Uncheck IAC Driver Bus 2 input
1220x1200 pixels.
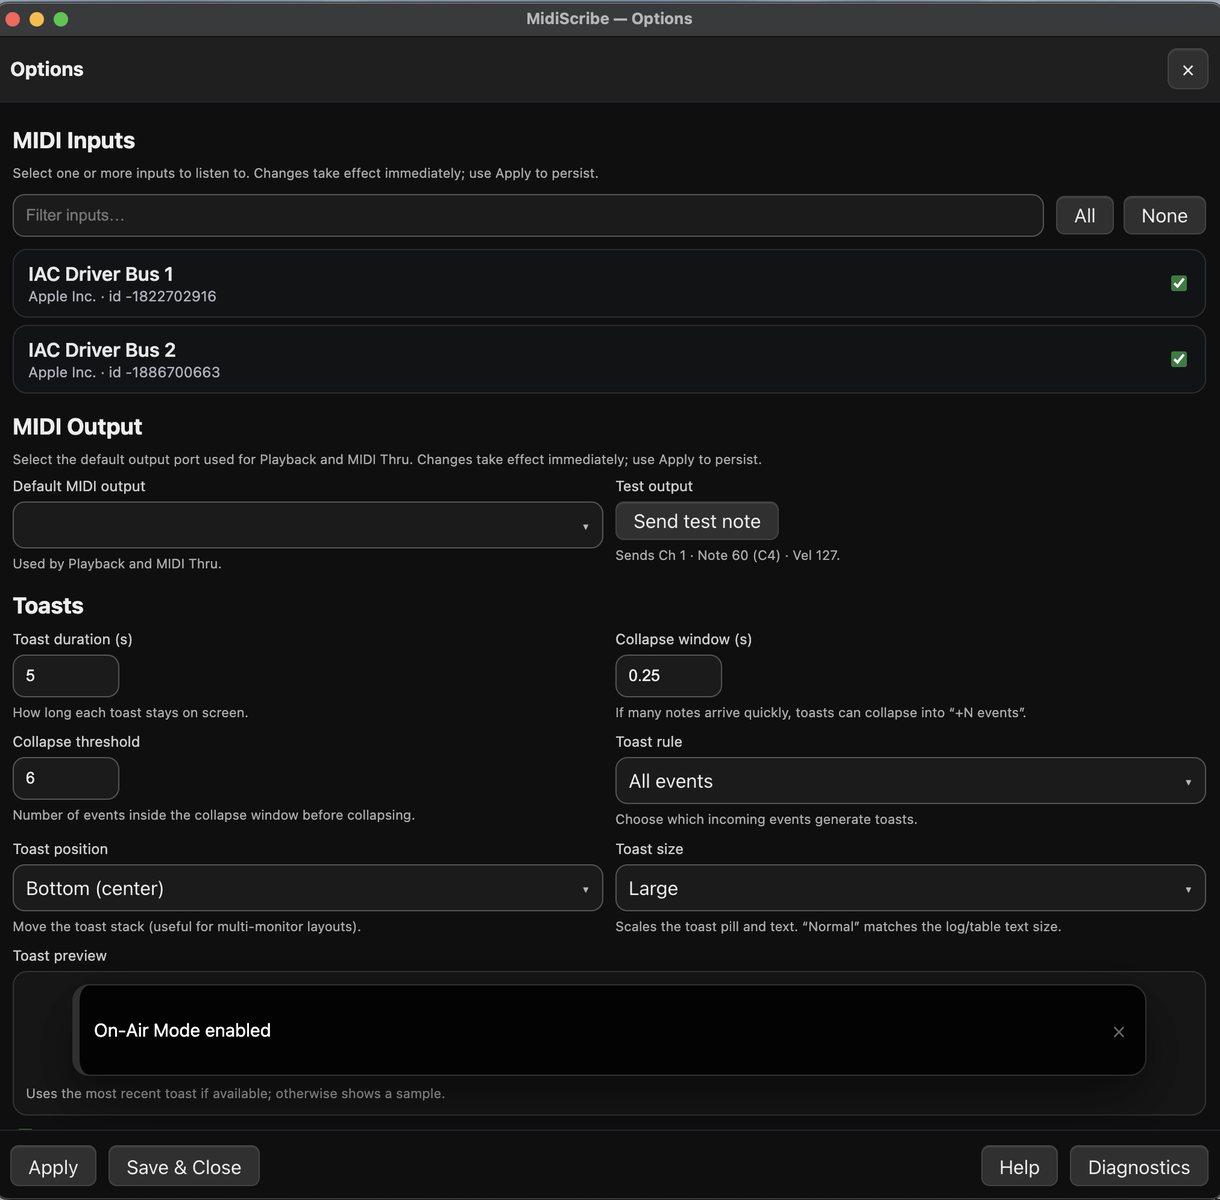click(x=1178, y=359)
